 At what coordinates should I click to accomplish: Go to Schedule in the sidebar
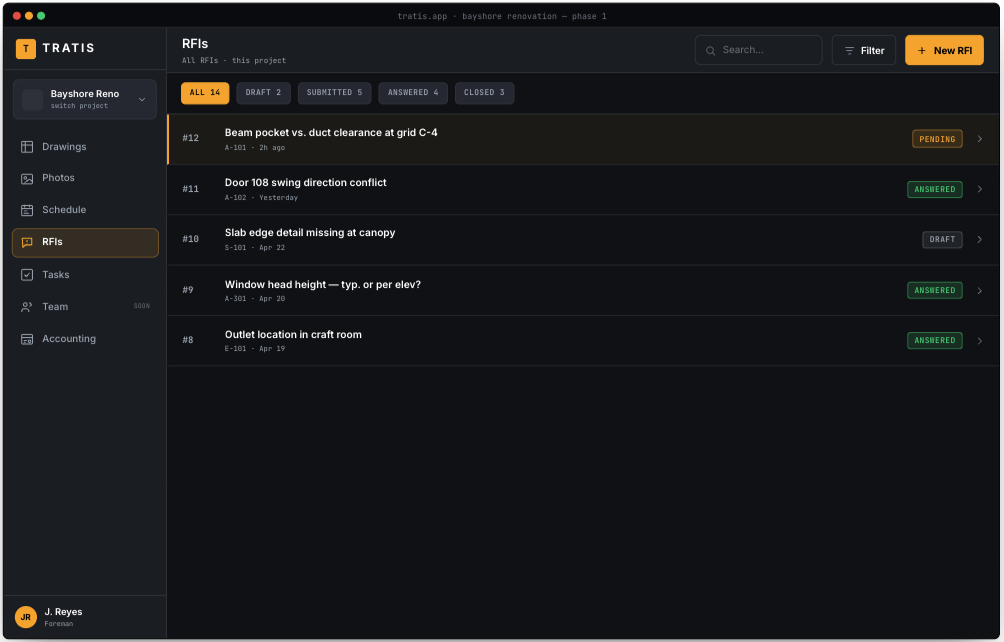(85, 210)
